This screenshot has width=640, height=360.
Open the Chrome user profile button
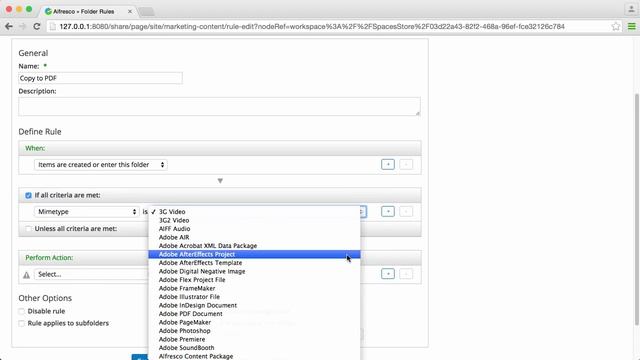[x=631, y=9]
